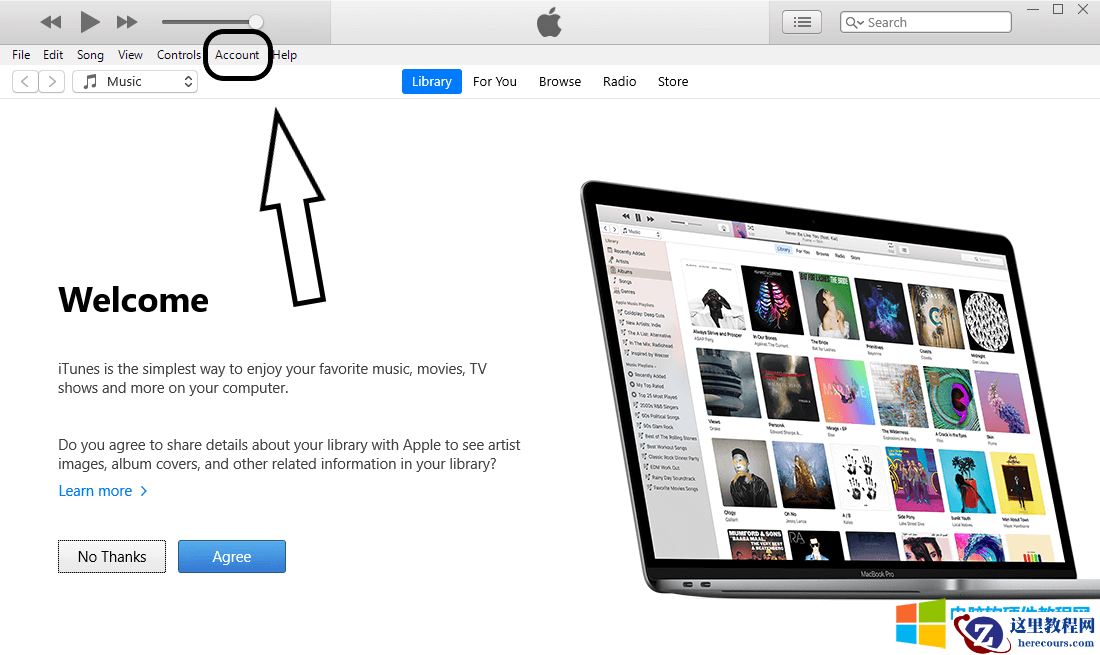Open the File menu

21,55
